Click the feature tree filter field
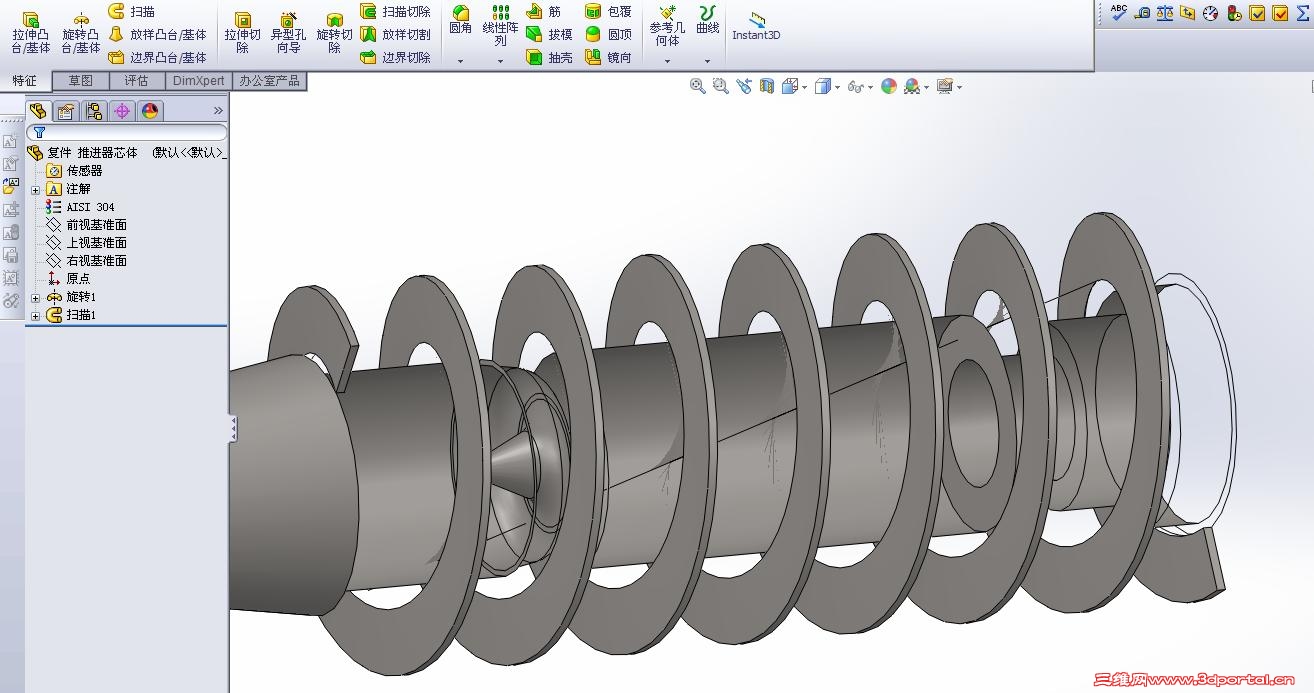This screenshot has width=1314, height=693. (127, 132)
